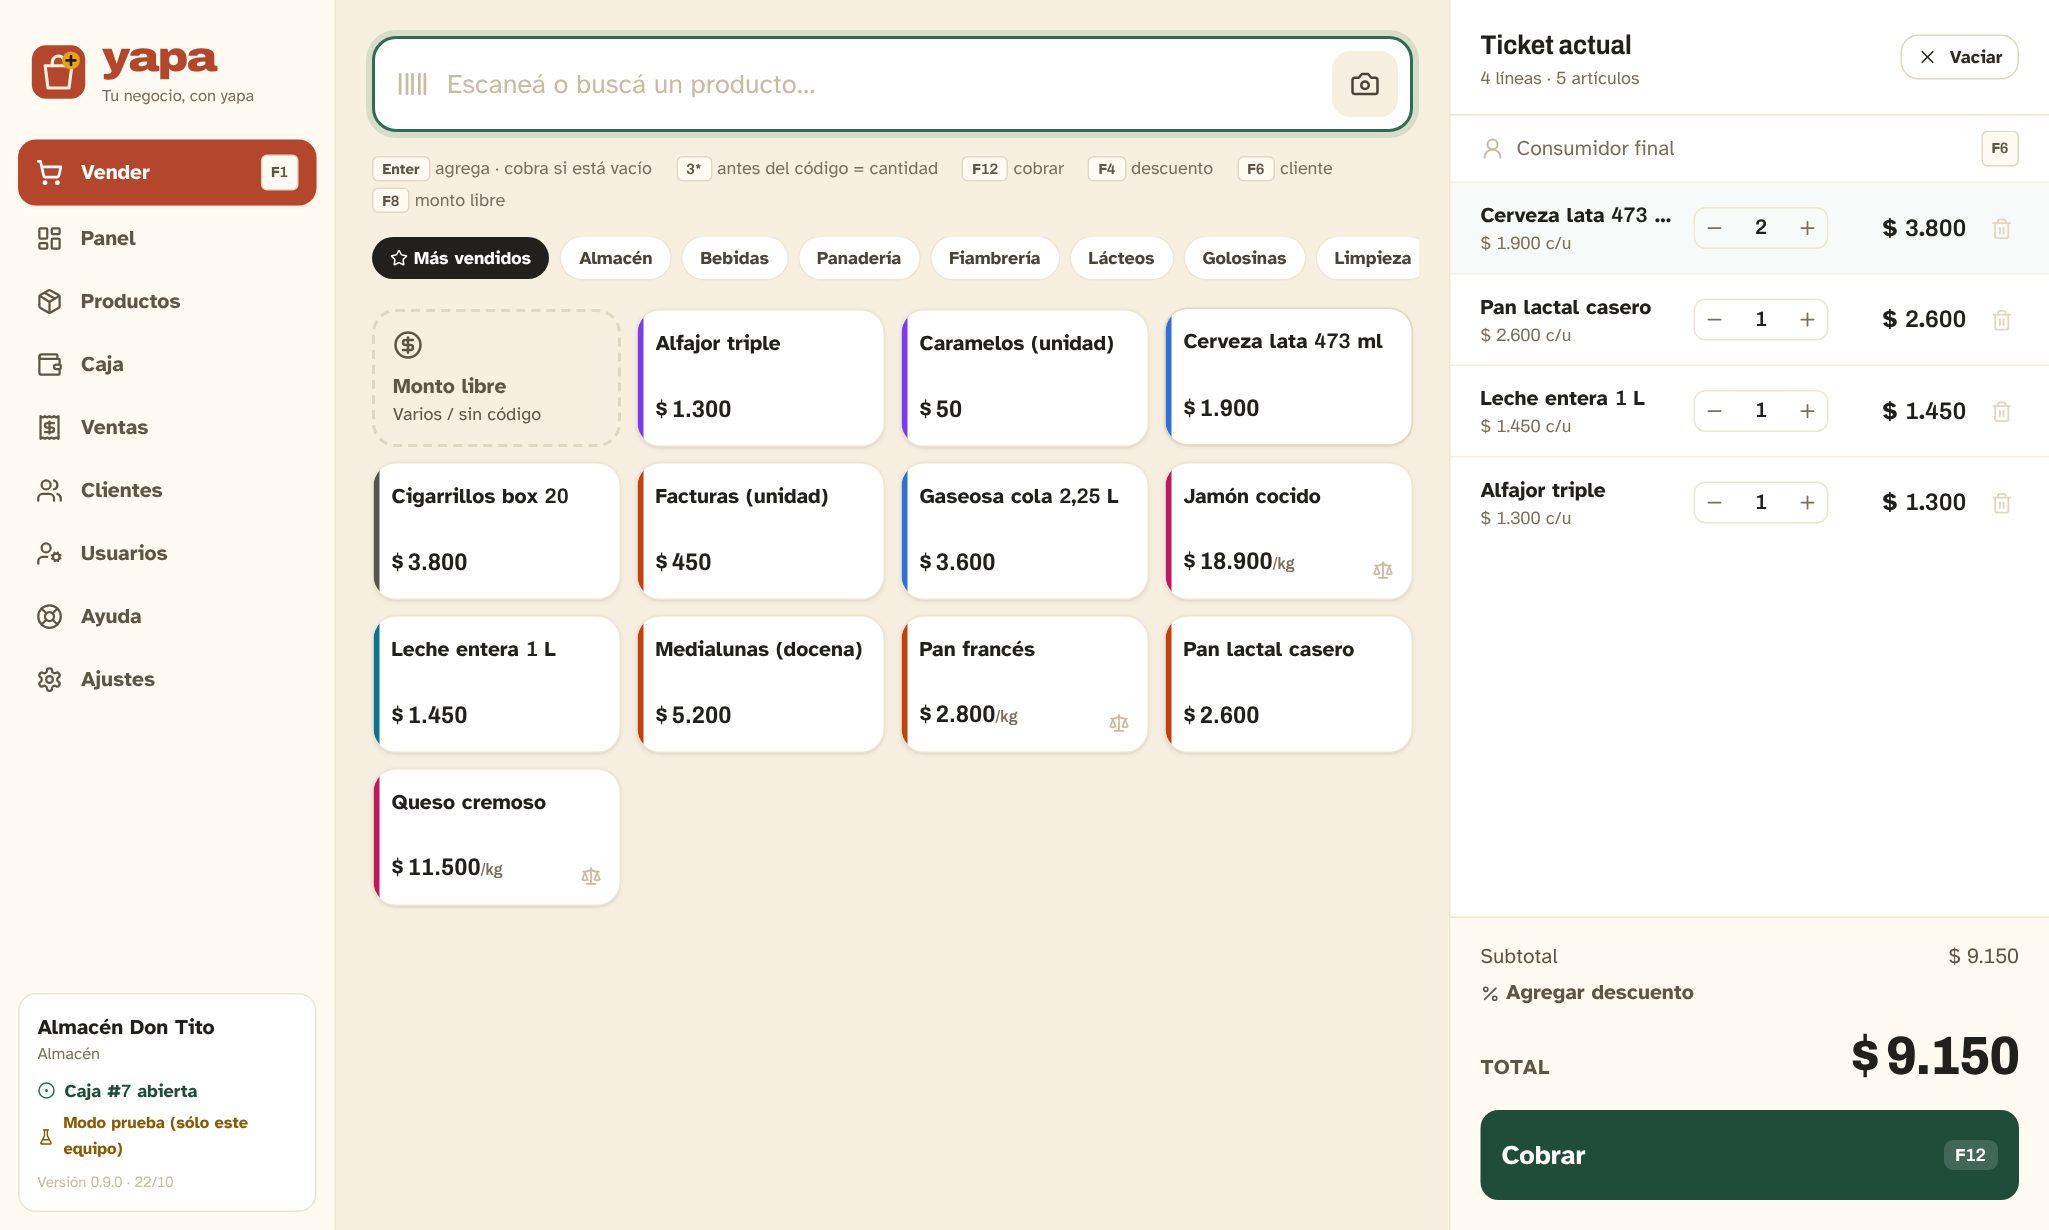Delete Alfajor triple line from ticket

2001,503
